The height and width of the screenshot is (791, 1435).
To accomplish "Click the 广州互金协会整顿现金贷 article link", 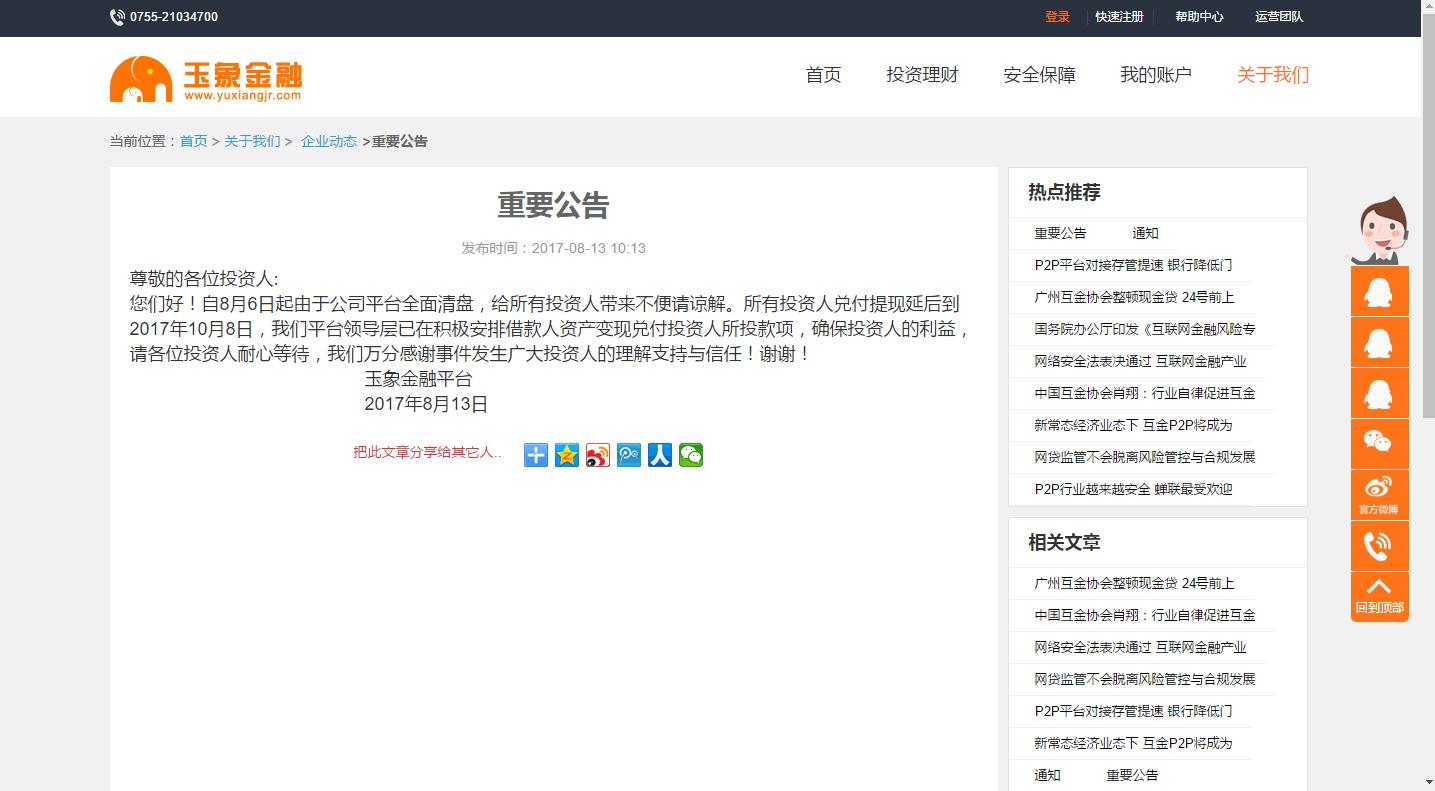I will click(x=1131, y=297).
